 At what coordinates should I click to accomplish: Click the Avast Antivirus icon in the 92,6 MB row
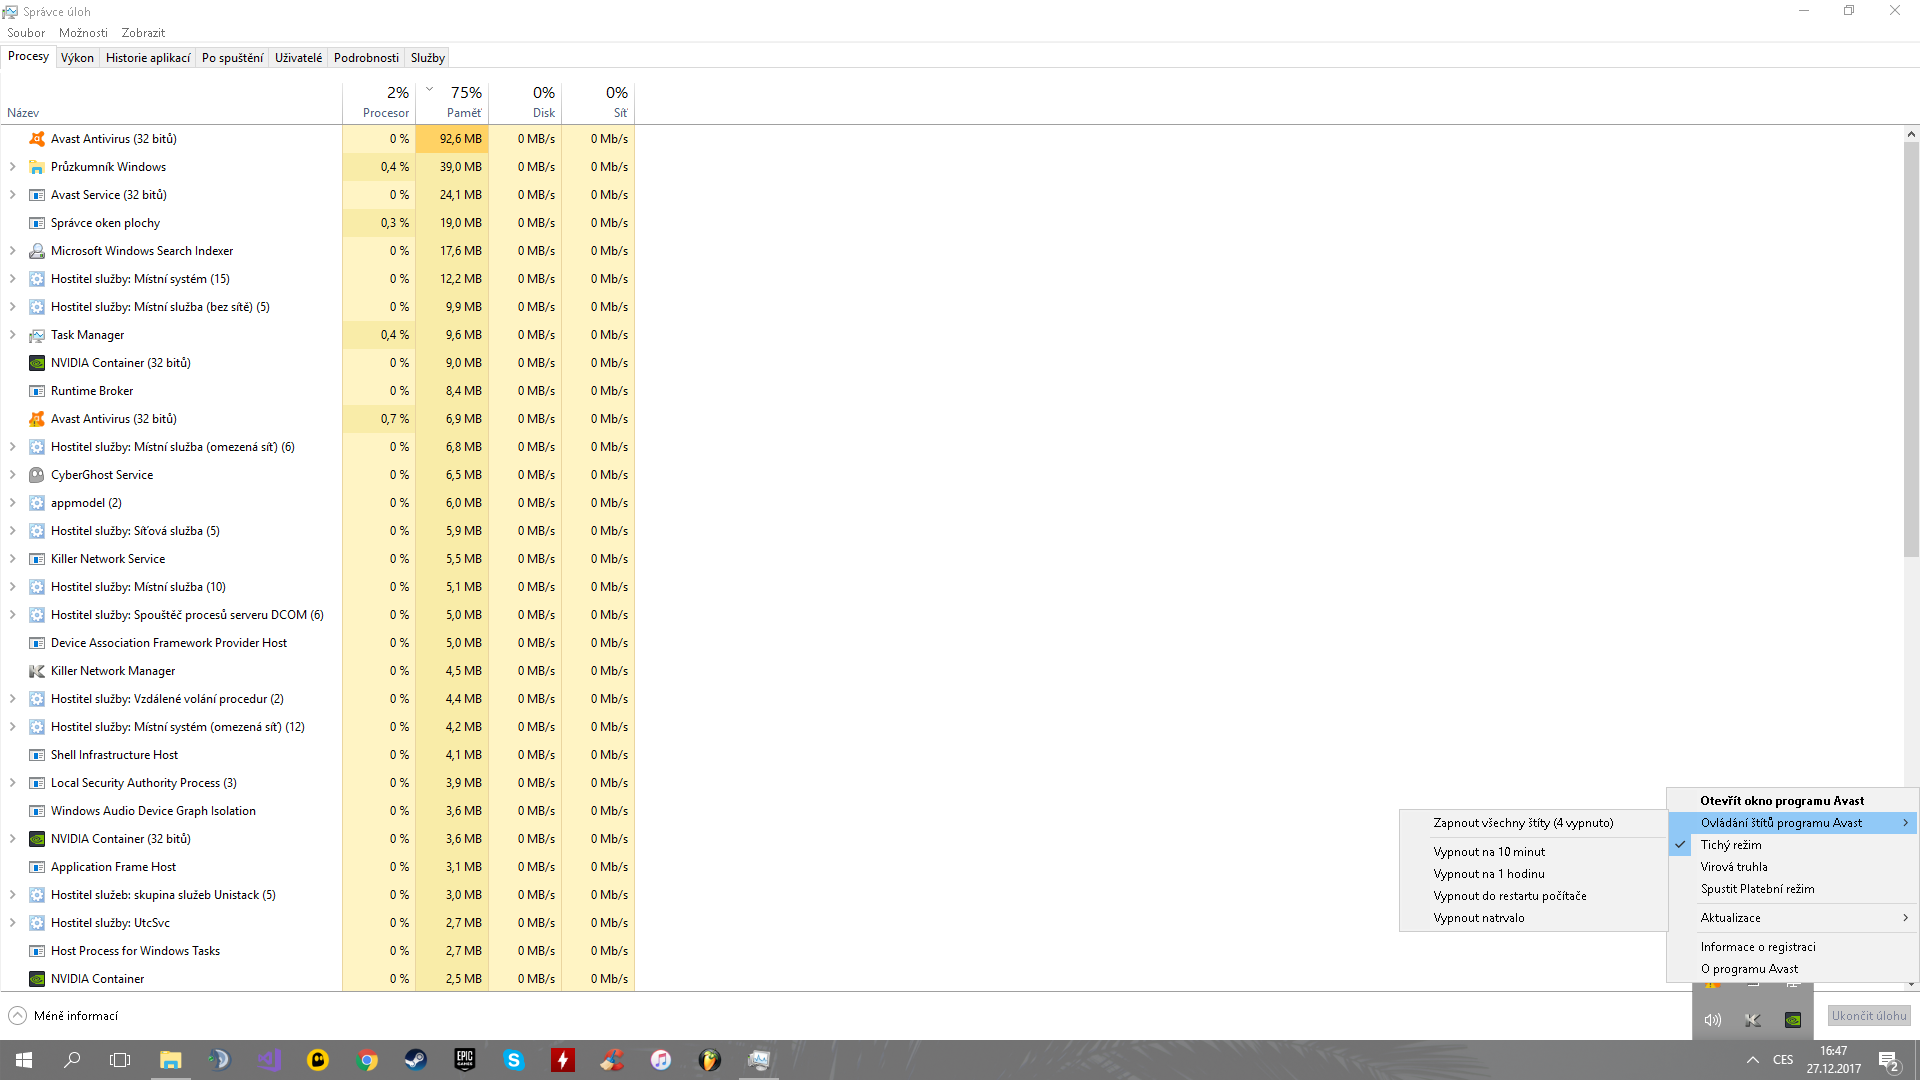point(37,139)
